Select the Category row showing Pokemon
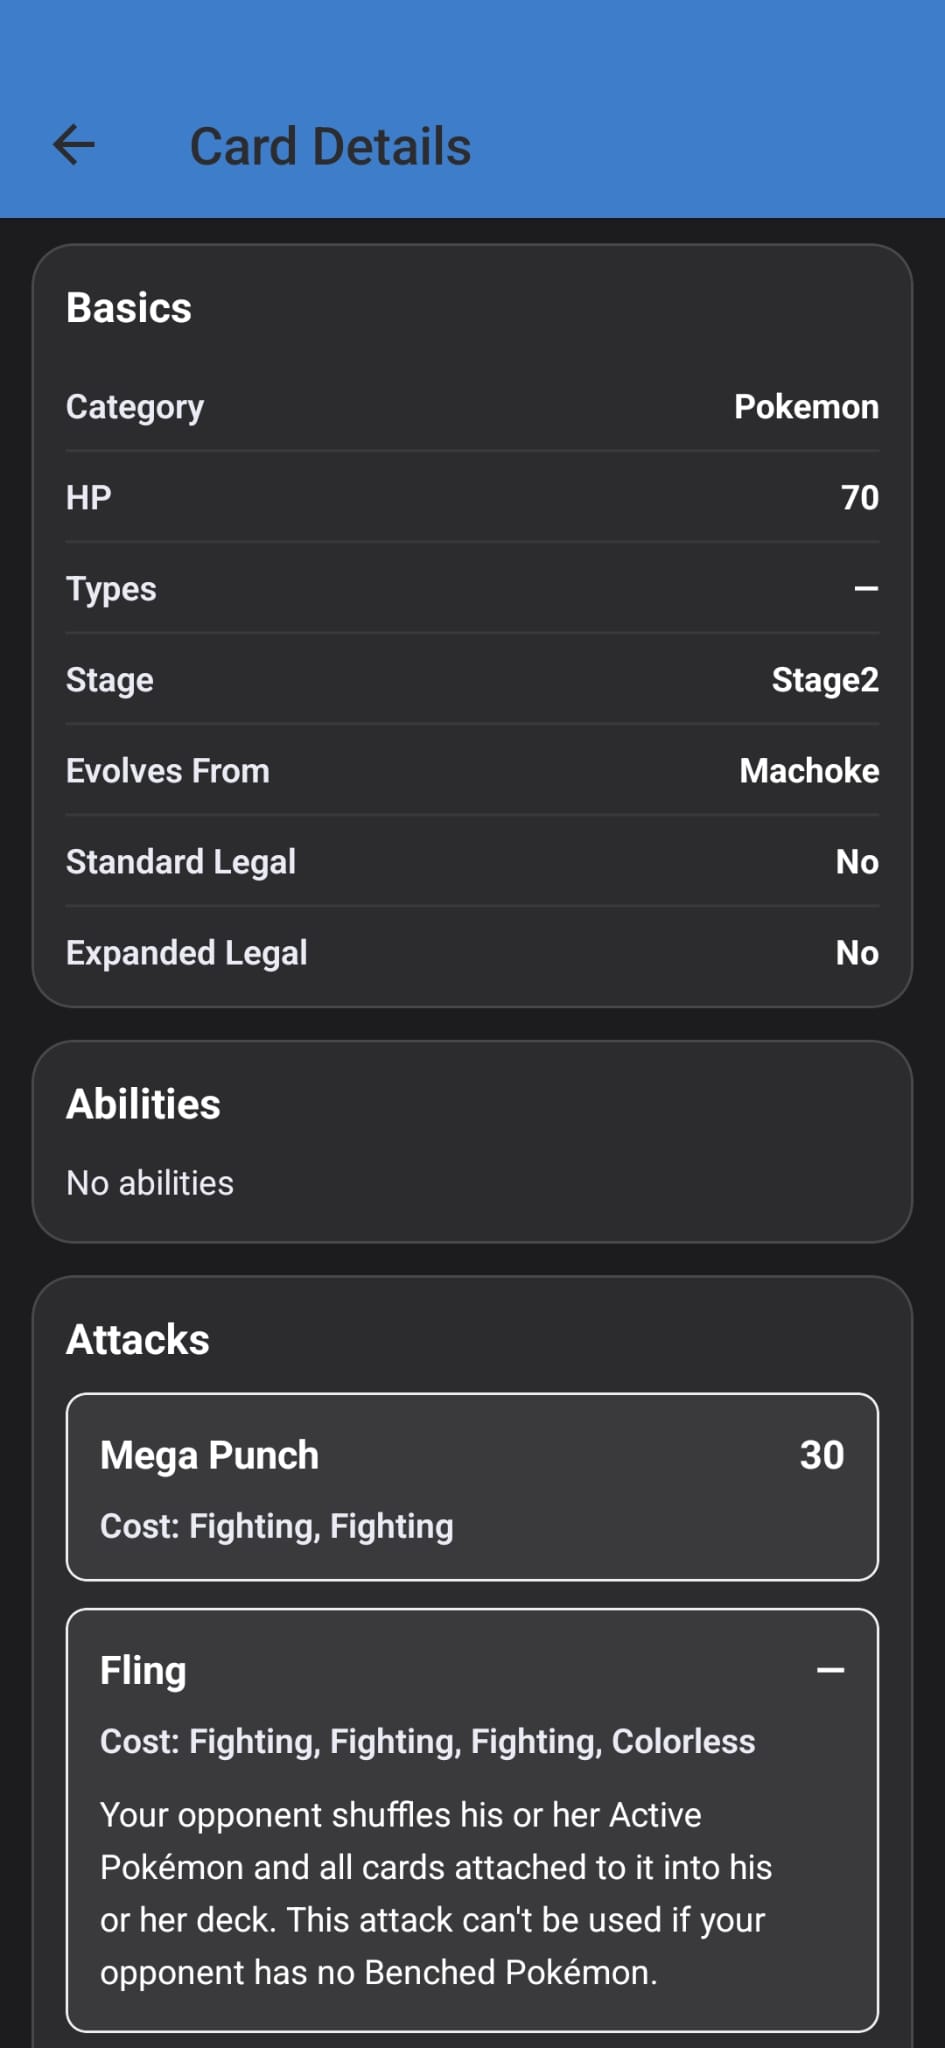This screenshot has width=945, height=2048. pyautogui.click(x=472, y=406)
